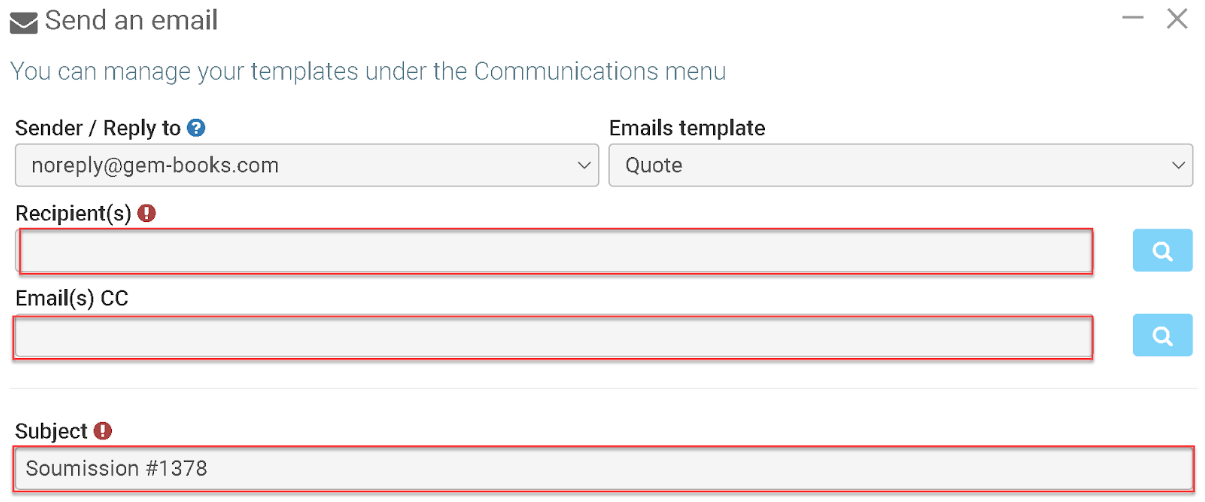1205x502 pixels.
Task: Click into the Subject field containing Soumission #1378
Action: pos(603,468)
